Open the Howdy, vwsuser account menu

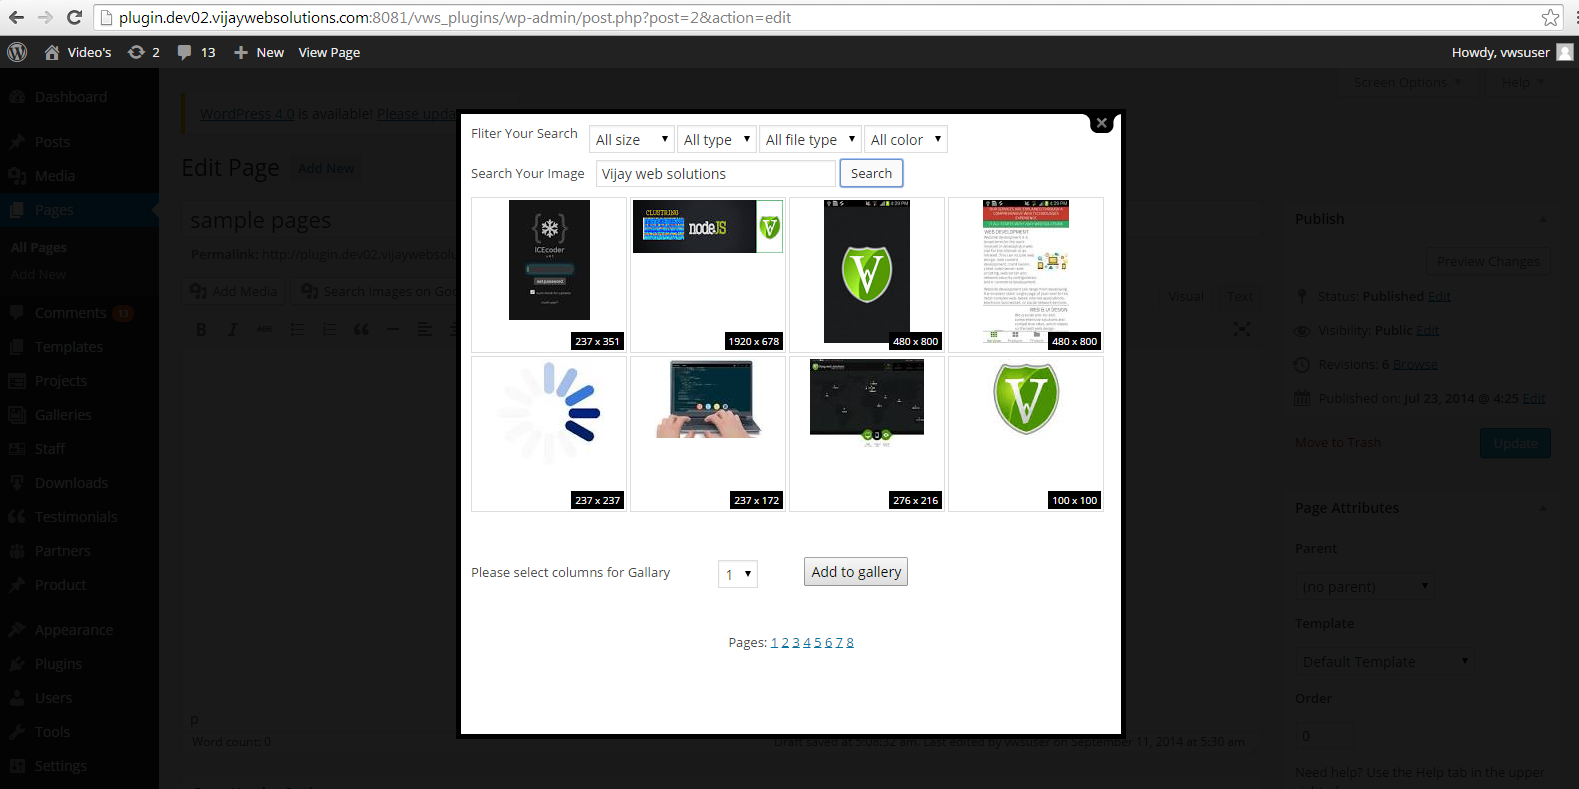pos(1512,52)
